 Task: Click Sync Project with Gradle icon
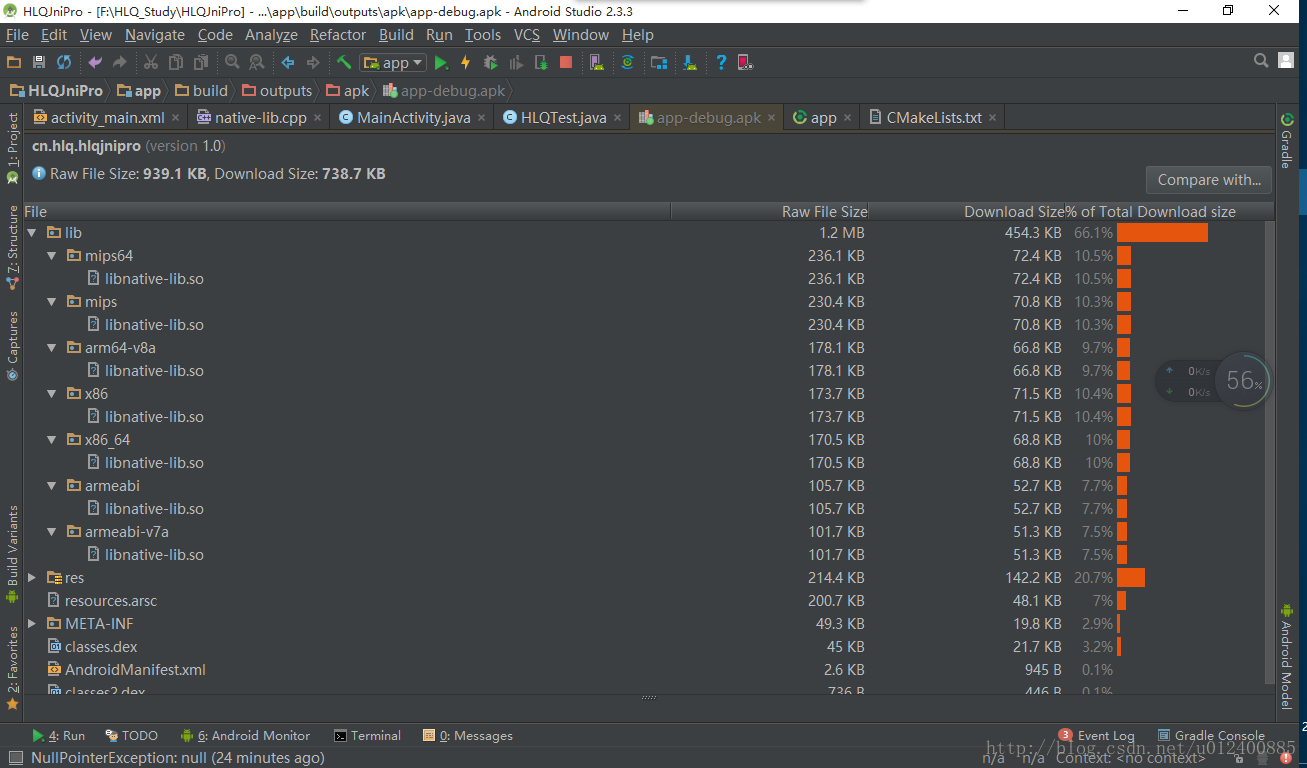627,62
